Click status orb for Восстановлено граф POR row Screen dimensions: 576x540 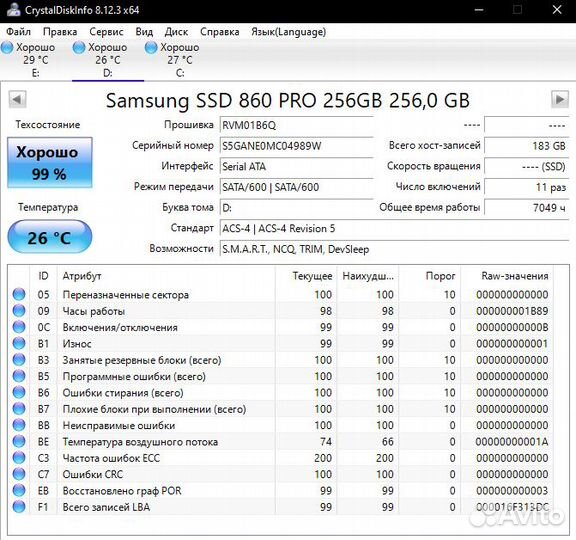coord(19,490)
